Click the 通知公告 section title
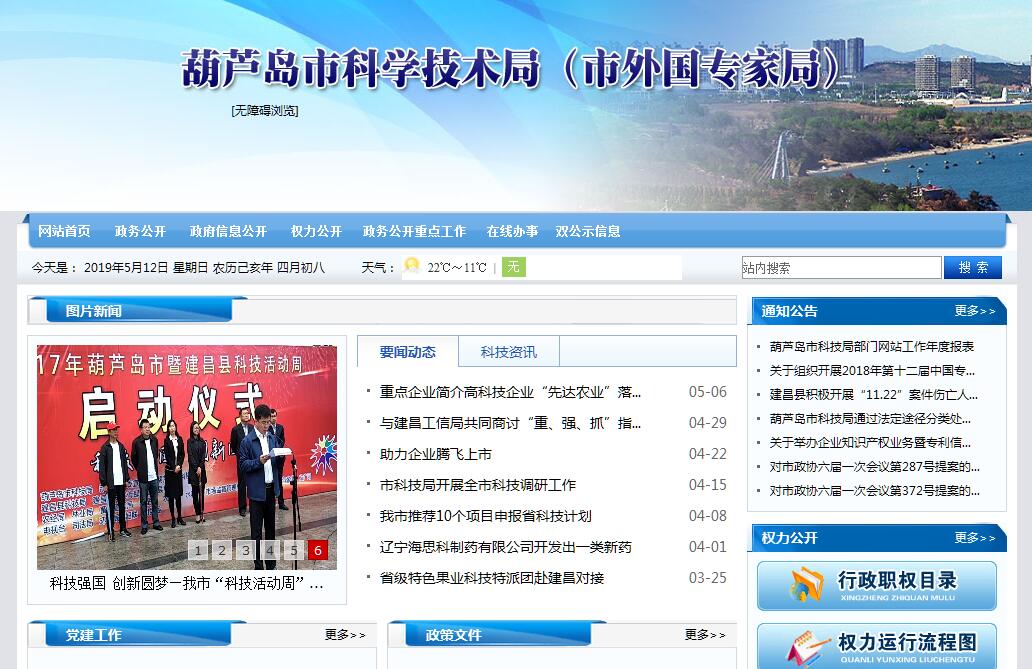The width and height of the screenshot is (1032, 669). 789,311
